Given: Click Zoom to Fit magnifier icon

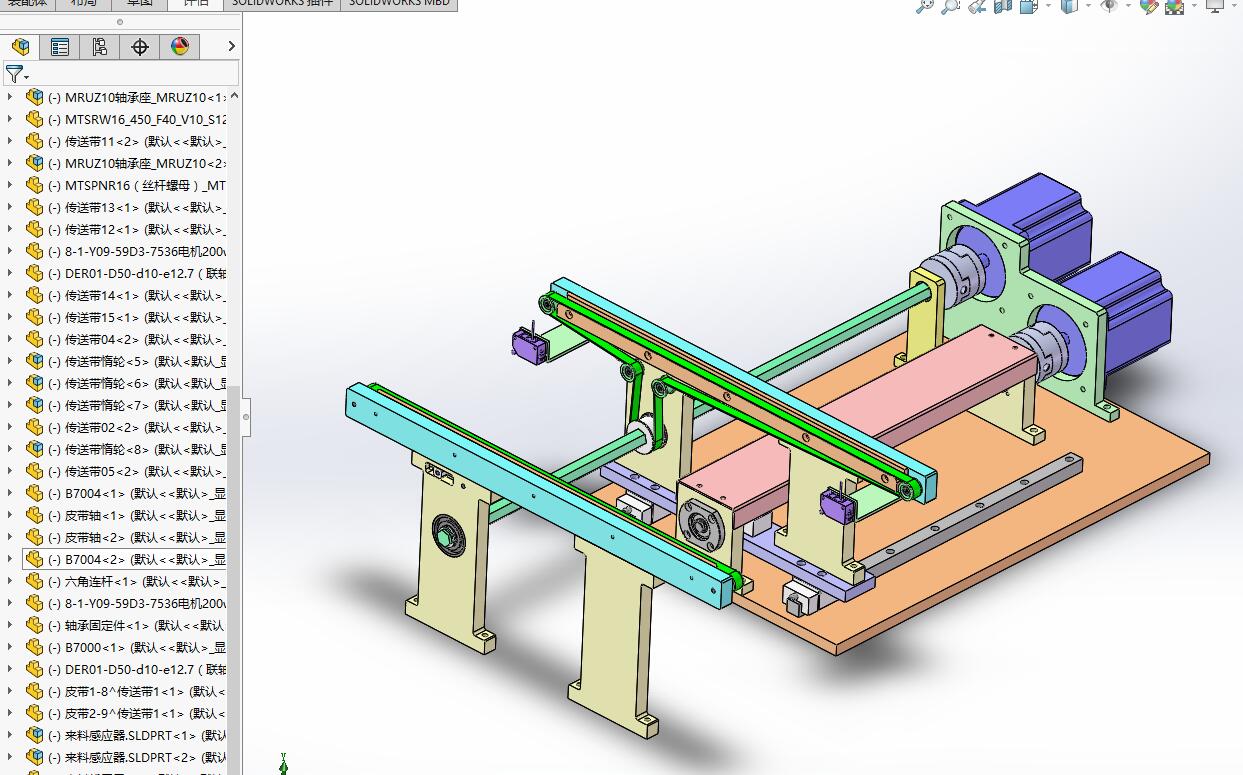Looking at the screenshot, I should [924, 6].
